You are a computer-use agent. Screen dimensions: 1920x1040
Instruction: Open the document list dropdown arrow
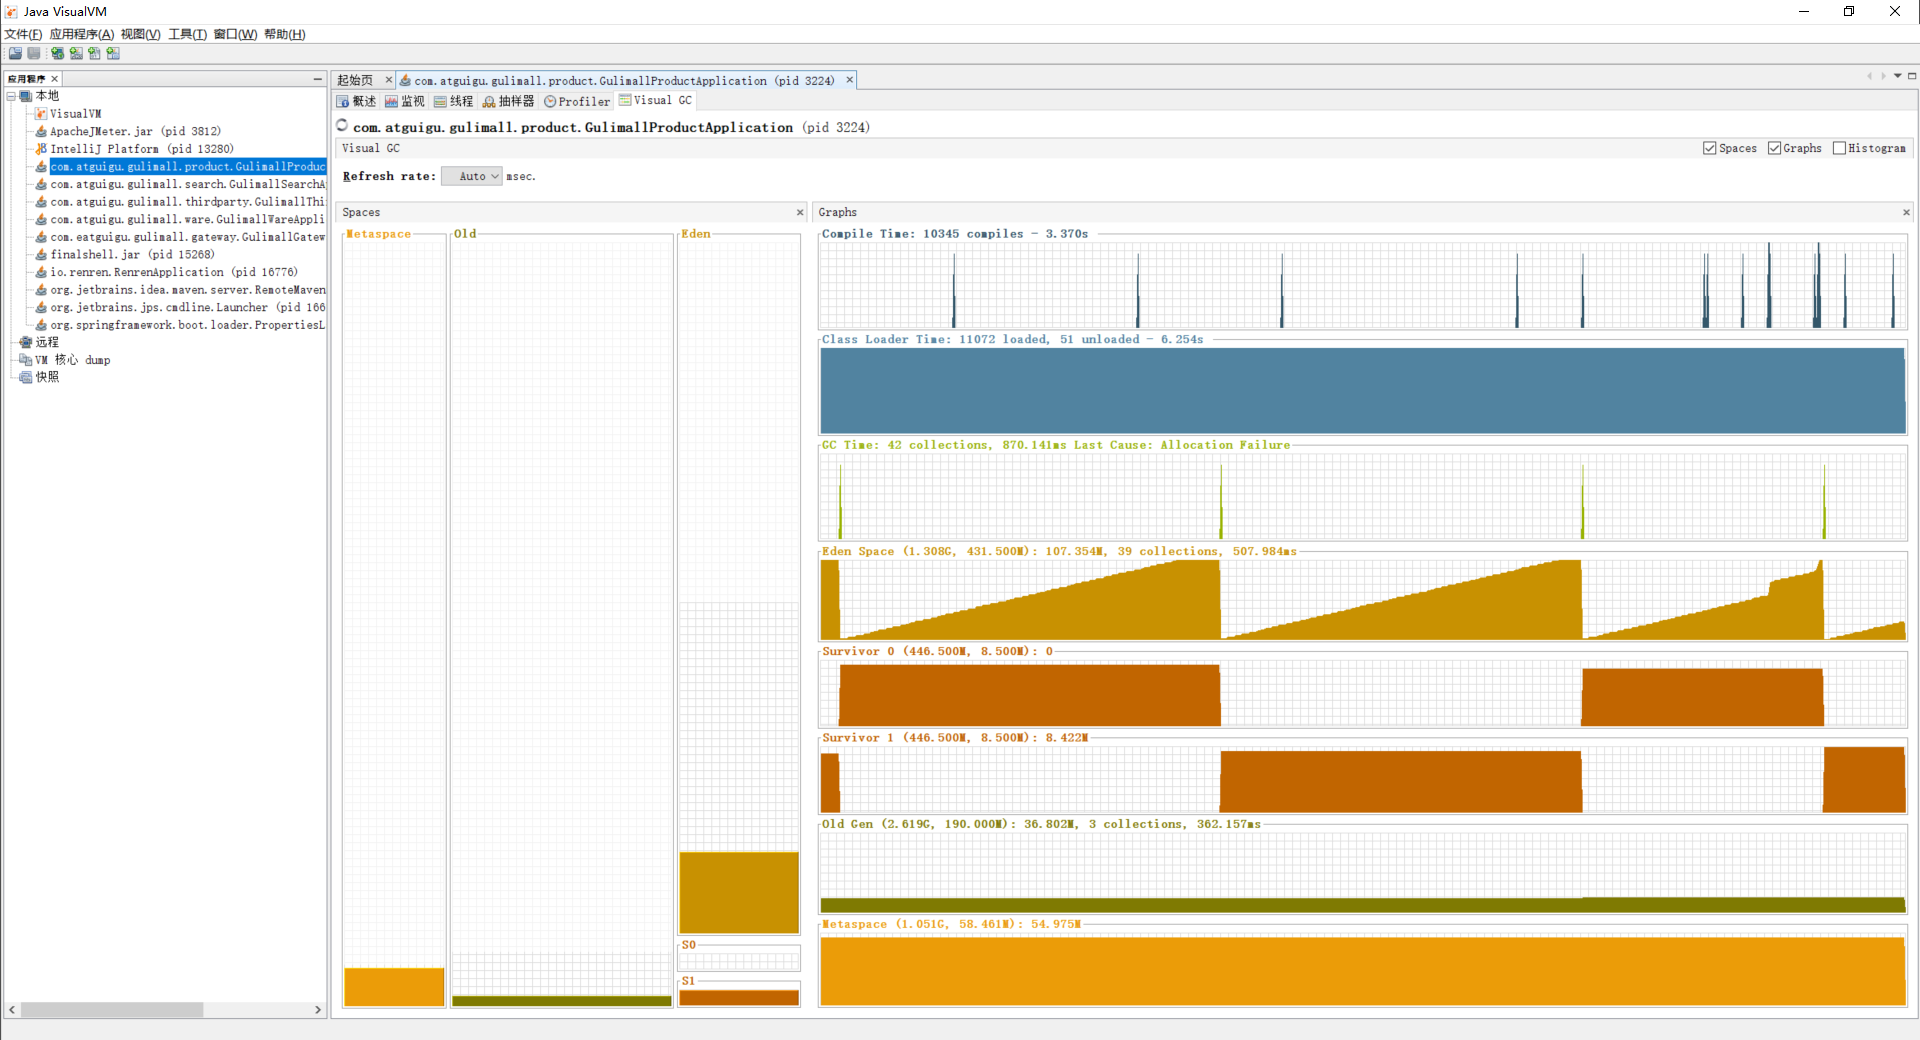tap(1897, 76)
